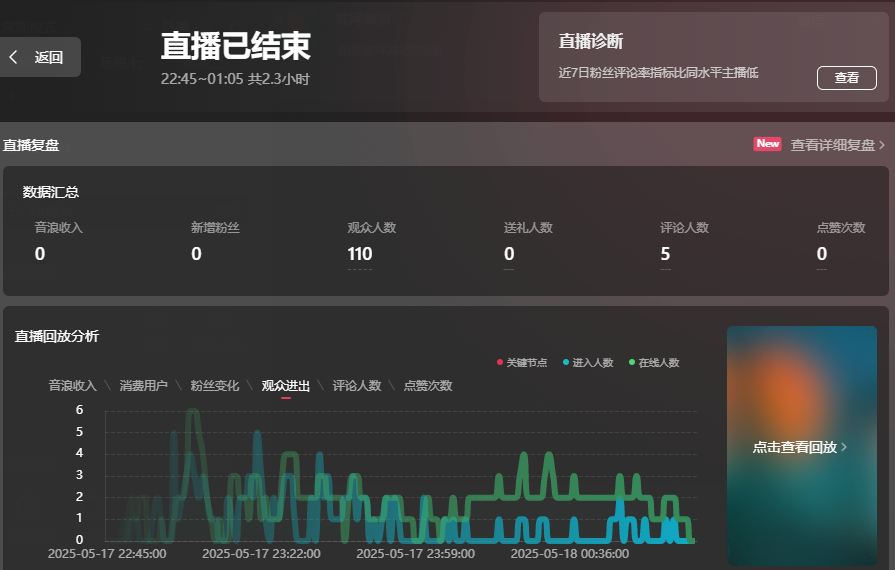Click the 近7日粉丝评论率 diagnosis text

click(x=658, y=72)
